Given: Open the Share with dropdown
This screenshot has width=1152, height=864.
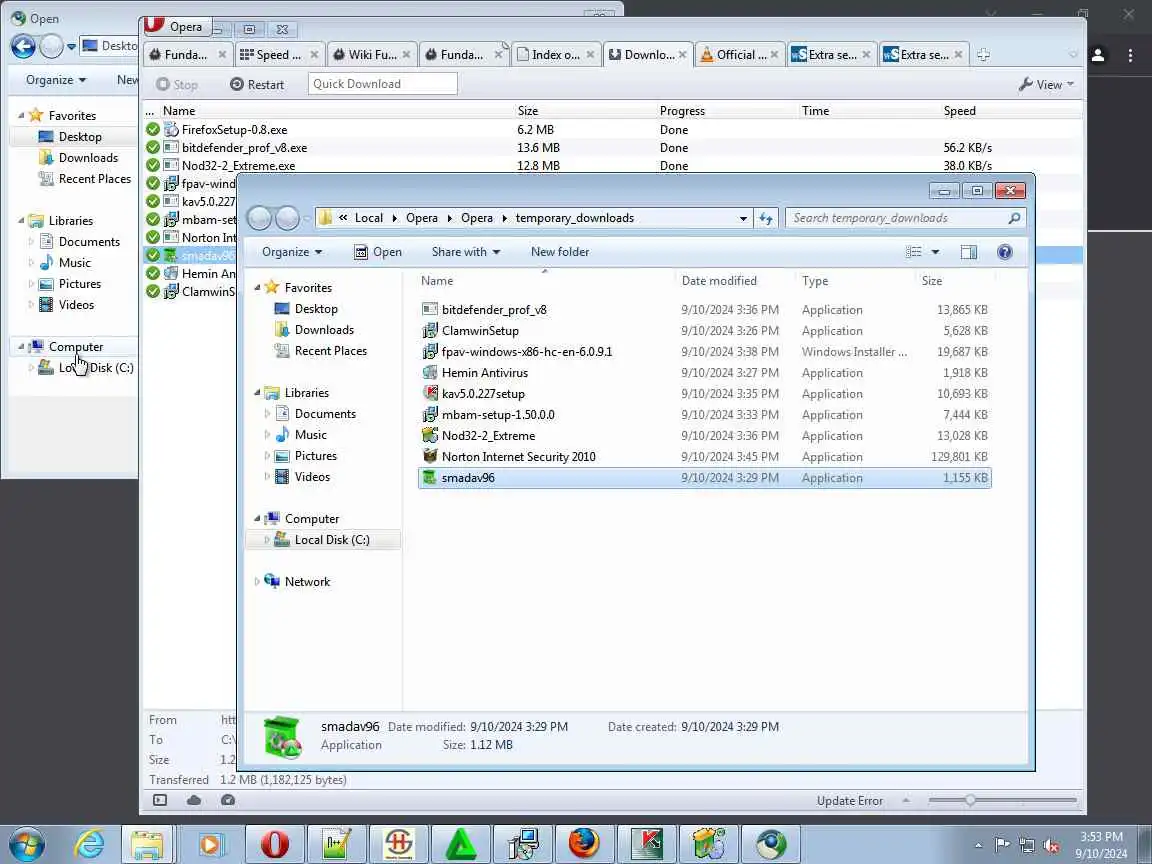Looking at the screenshot, I should click(x=466, y=252).
